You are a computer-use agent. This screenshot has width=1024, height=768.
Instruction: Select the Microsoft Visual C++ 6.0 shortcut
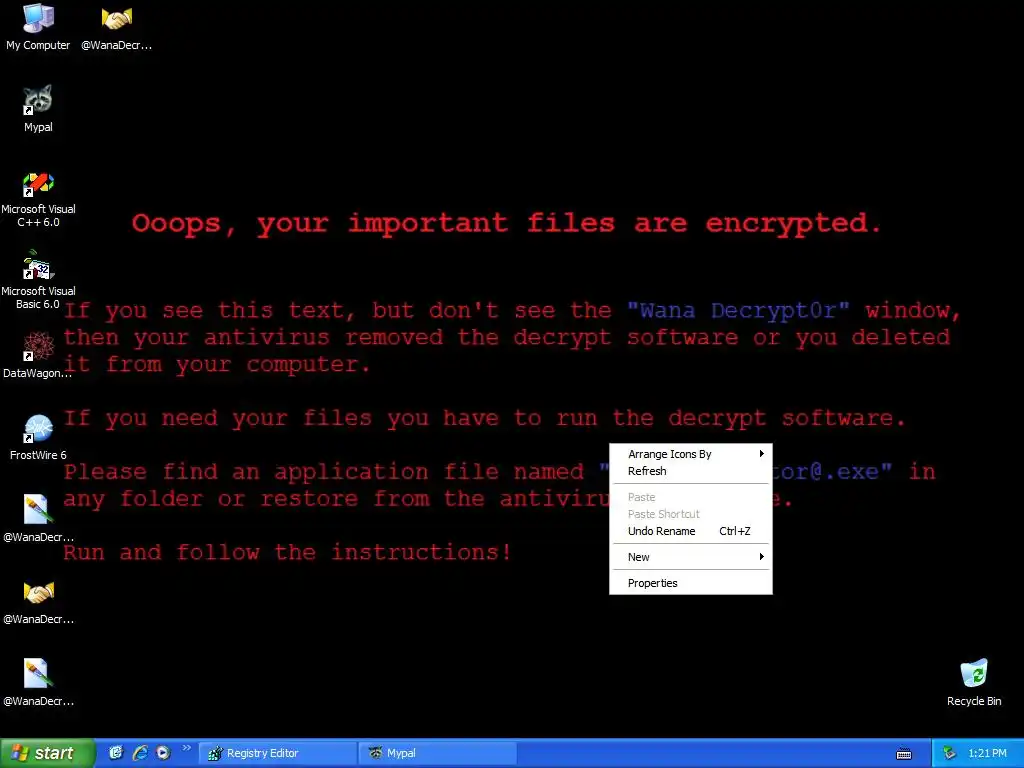pyautogui.click(x=38, y=199)
